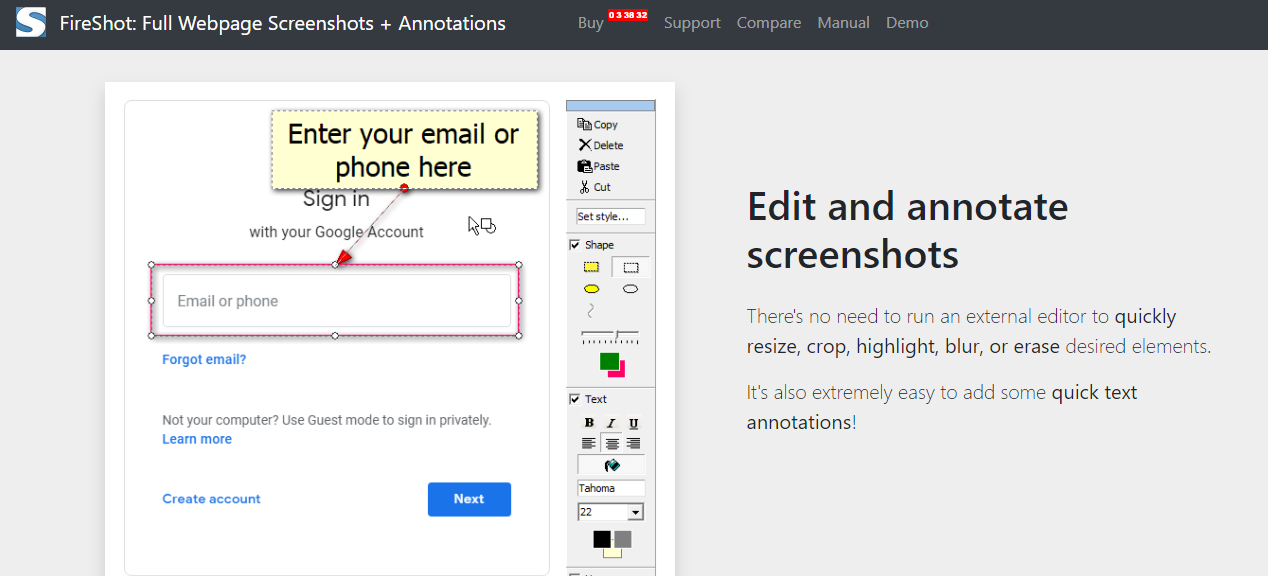Click the green shape fill color swatch
The width and height of the screenshot is (1268, 576).
click(x=608, y=360)
